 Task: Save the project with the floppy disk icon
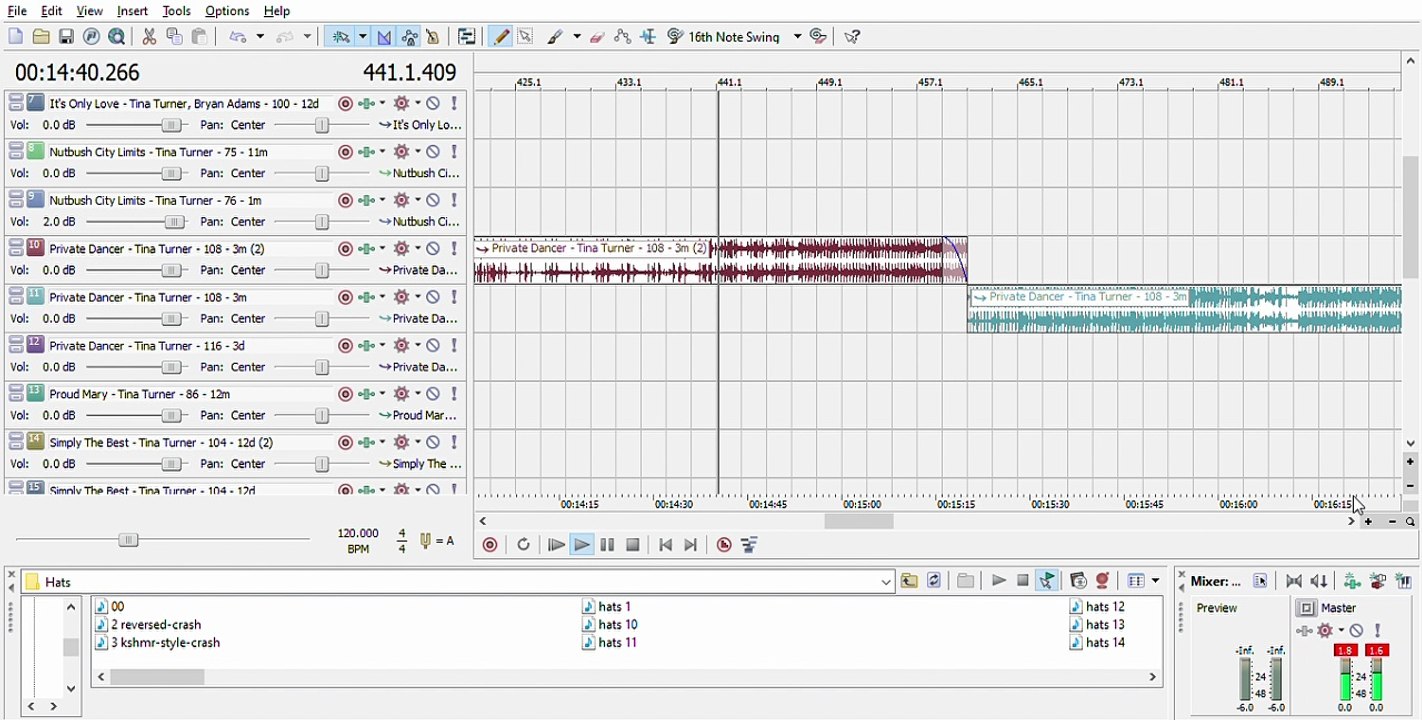click(66, 37)
